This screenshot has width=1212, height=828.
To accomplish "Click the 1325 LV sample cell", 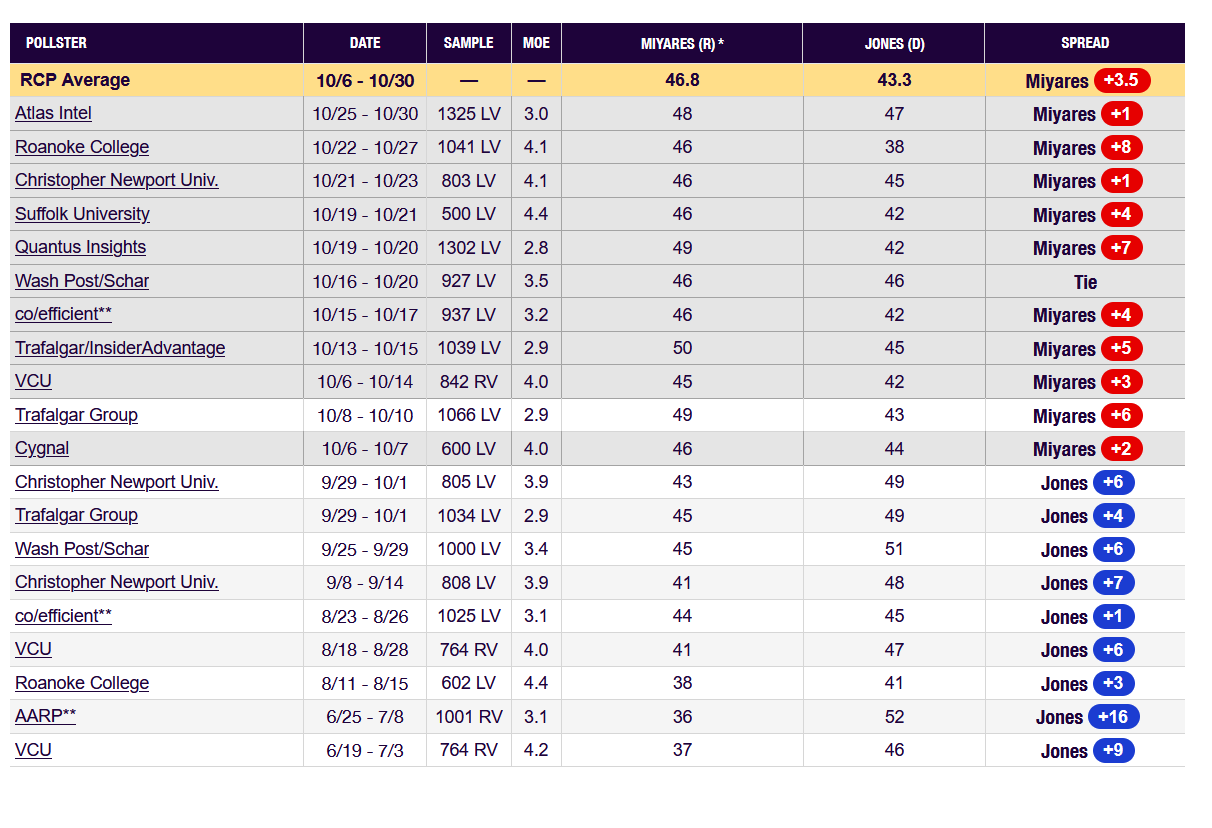I will (x=469, y=114).
